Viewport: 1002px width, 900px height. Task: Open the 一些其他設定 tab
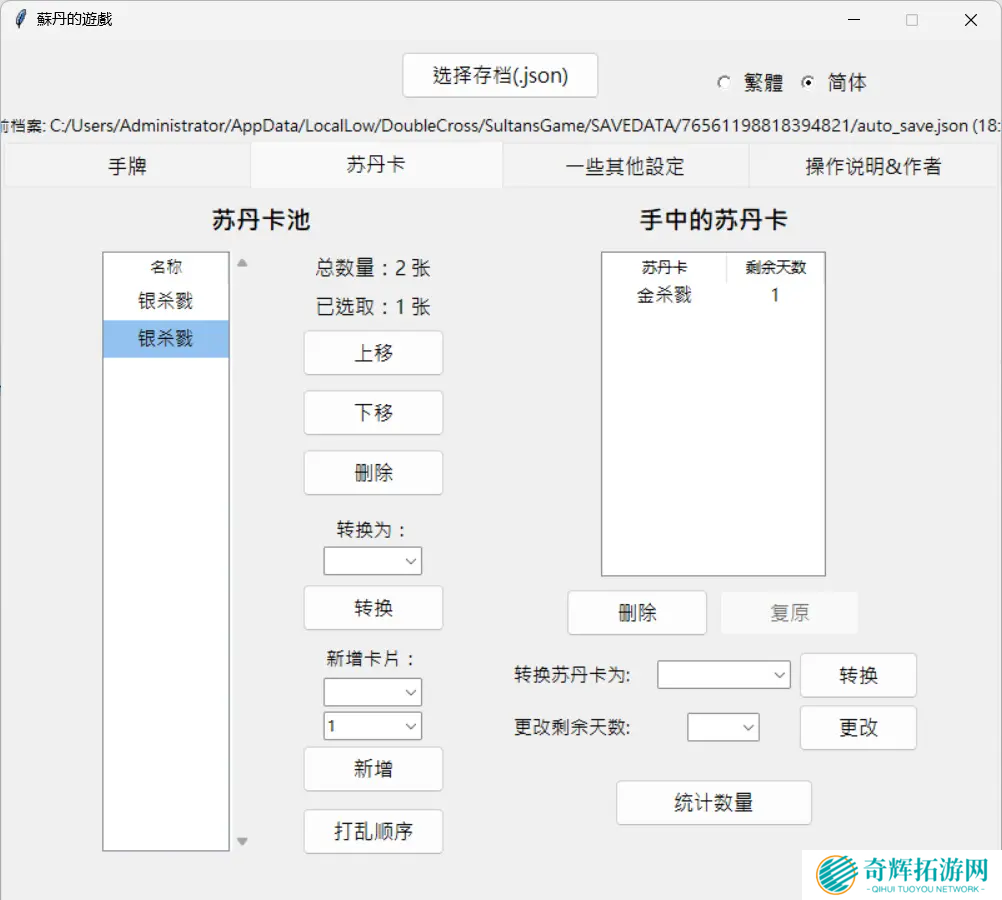(x=625, y=166)
